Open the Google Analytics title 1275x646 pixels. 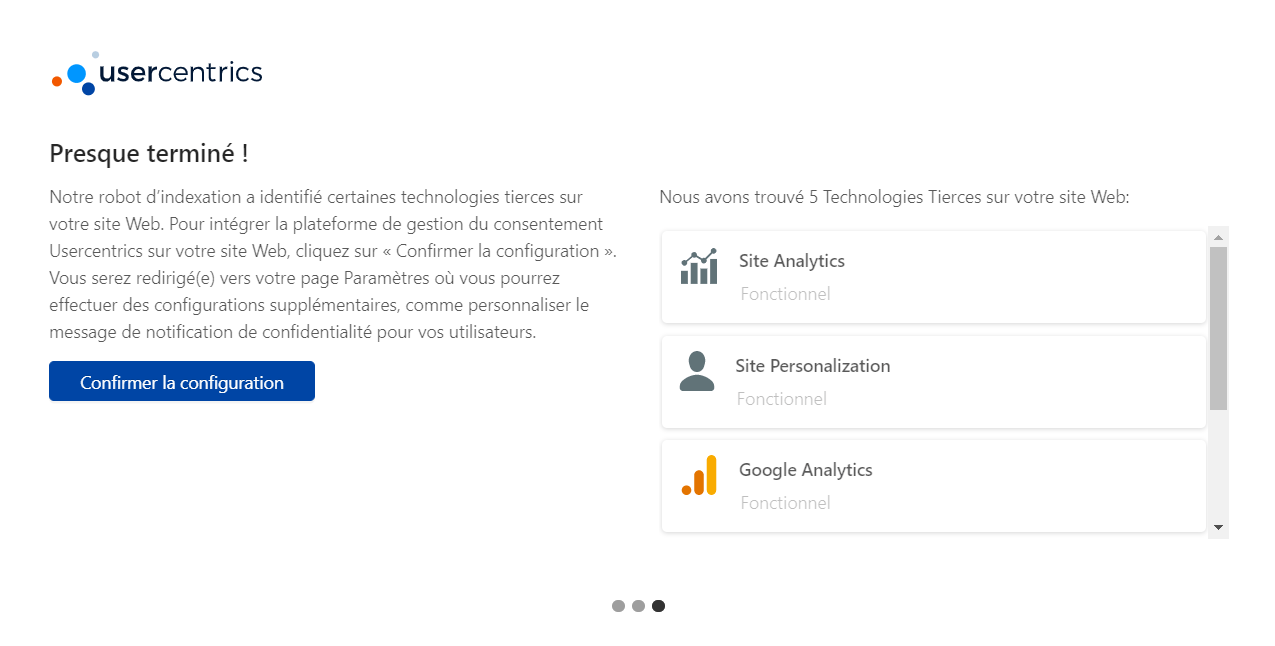[x=806, y=470]
